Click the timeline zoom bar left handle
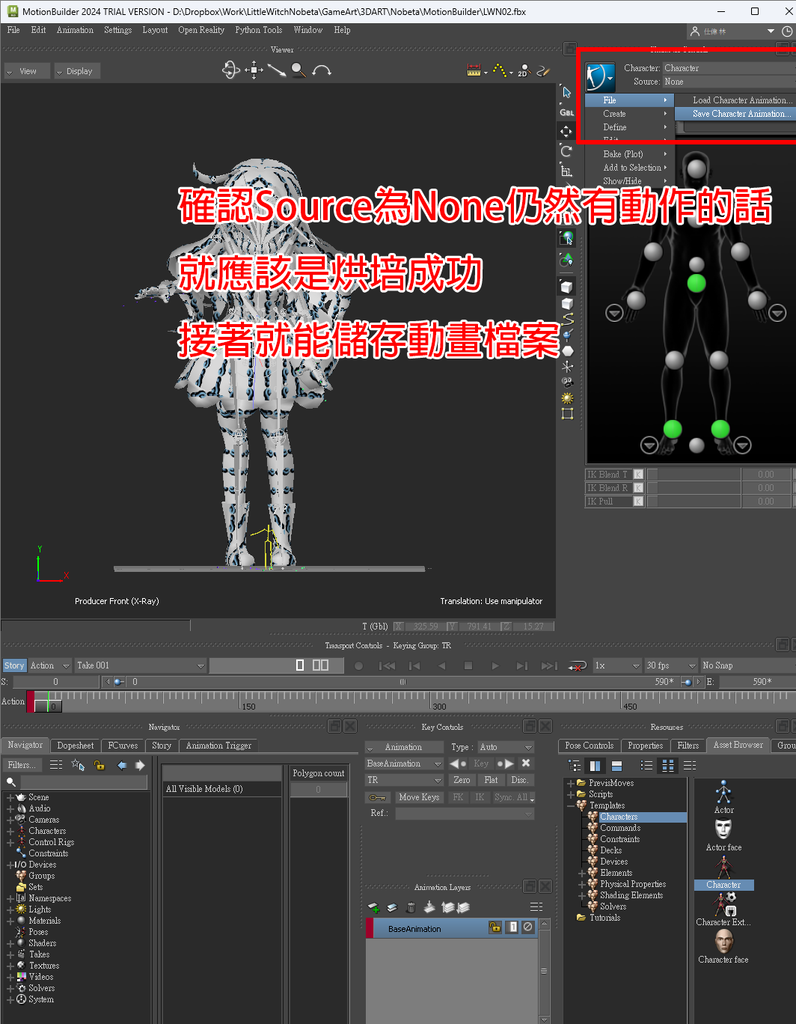 118,682
